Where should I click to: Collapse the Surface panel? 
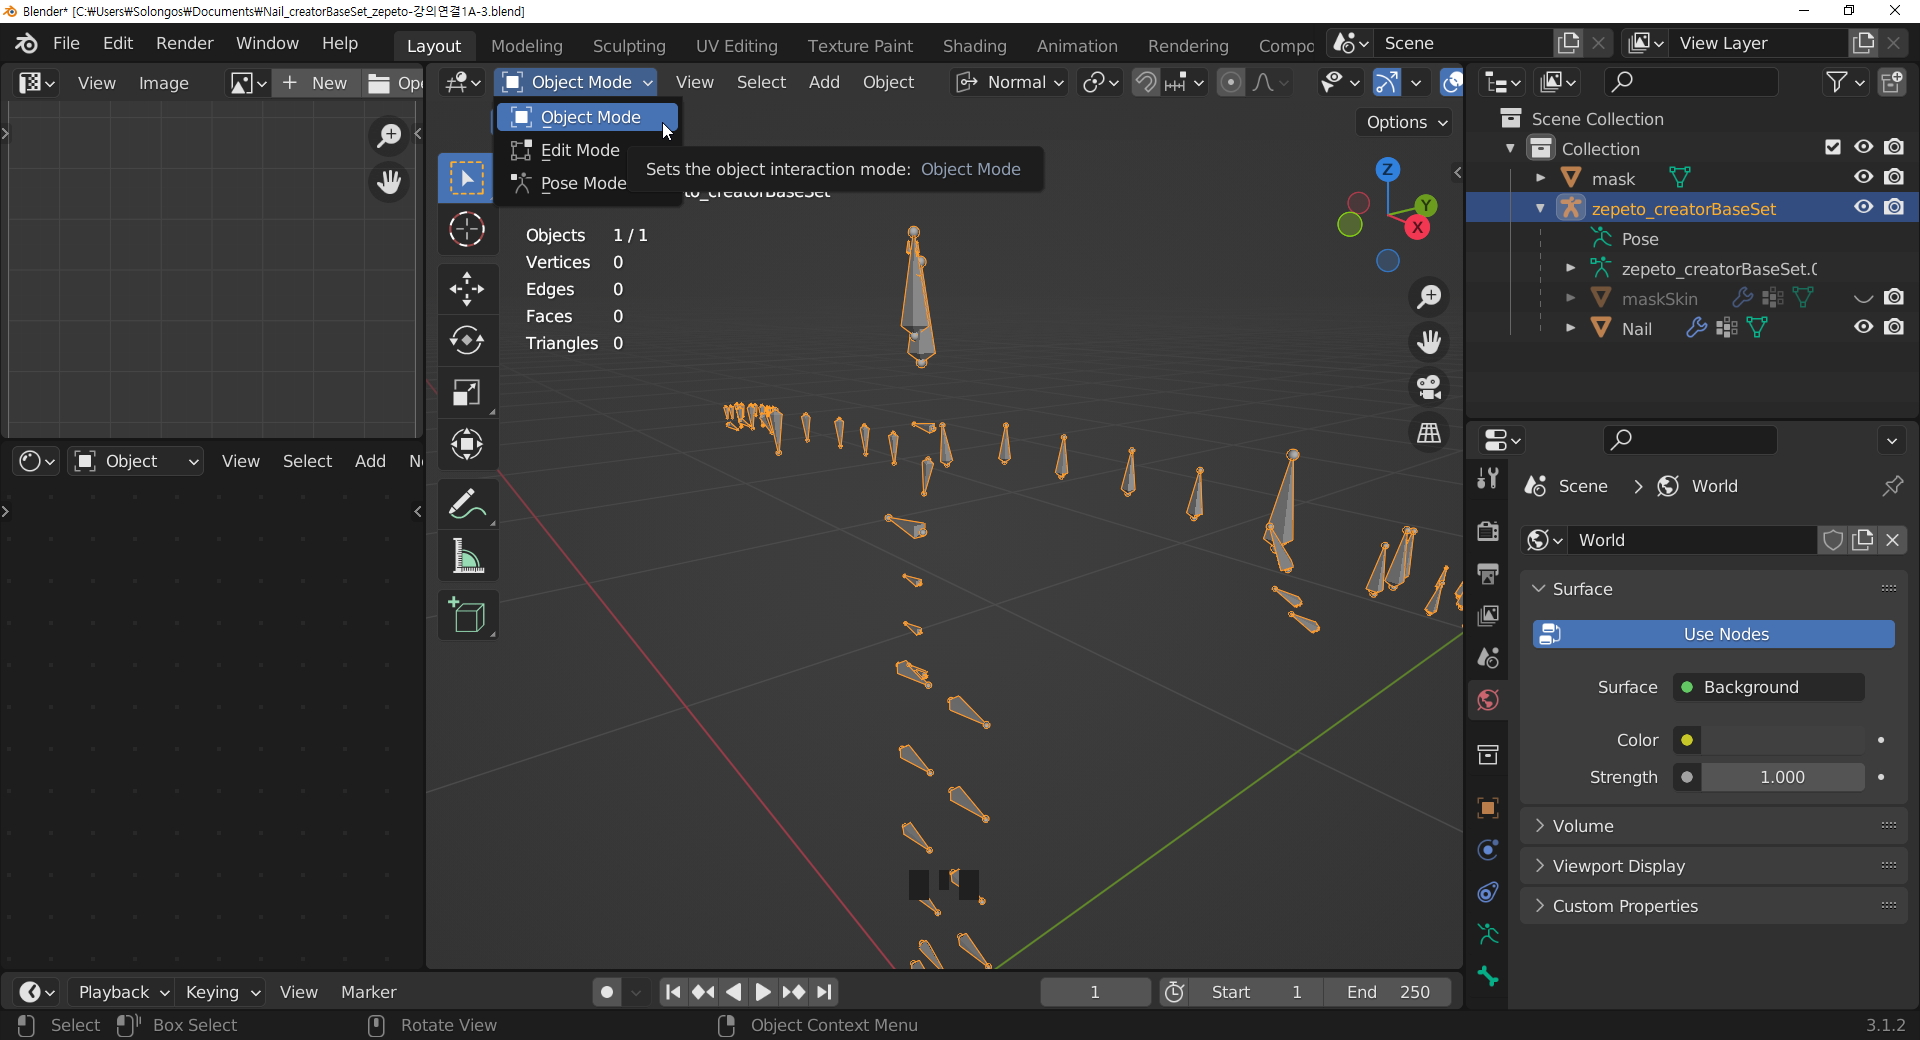[x=1713, y=589]
